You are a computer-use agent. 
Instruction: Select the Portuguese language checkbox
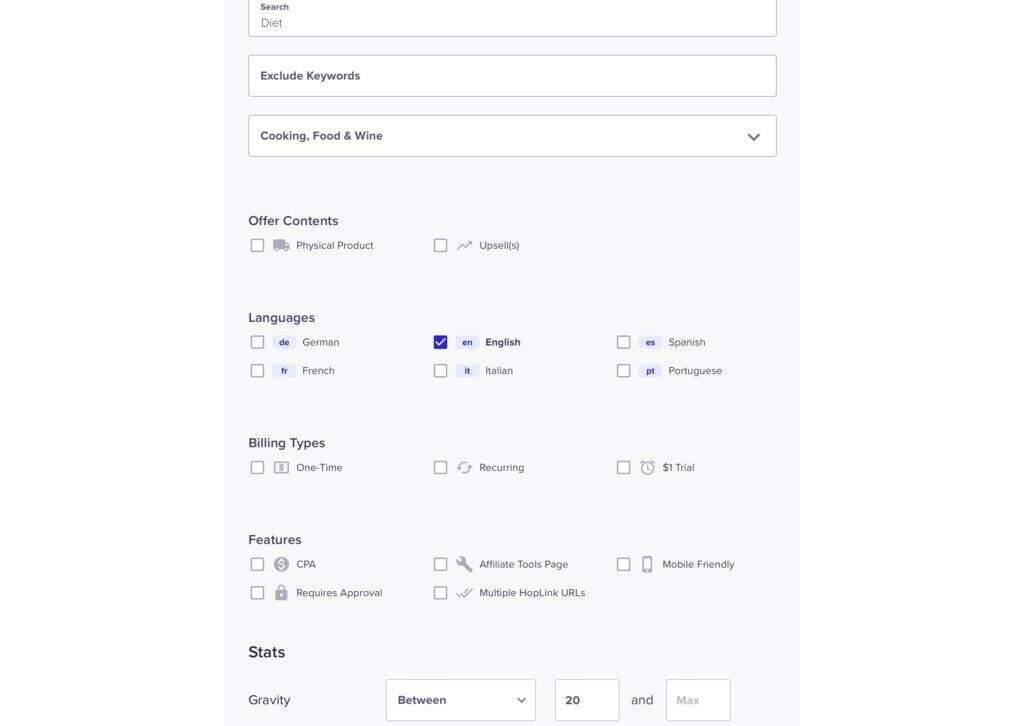(623, 371)
